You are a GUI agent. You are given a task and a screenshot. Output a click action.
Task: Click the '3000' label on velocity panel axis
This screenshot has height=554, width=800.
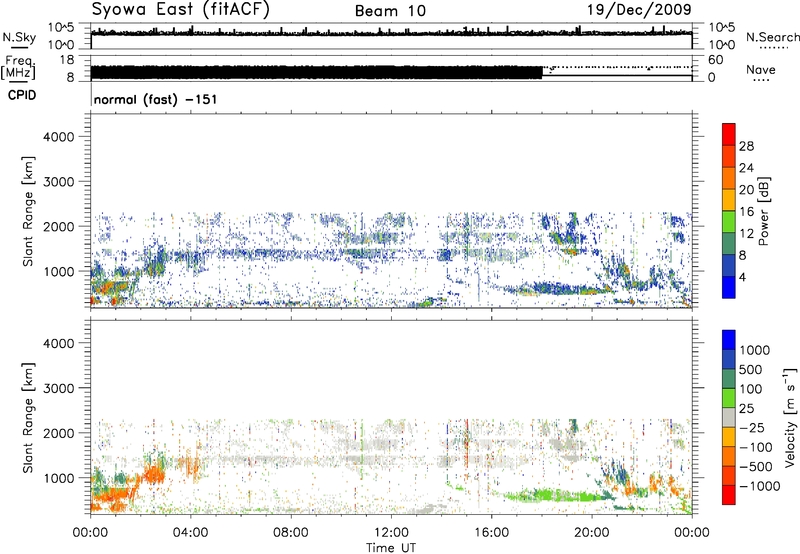click(x=59, y=388)
